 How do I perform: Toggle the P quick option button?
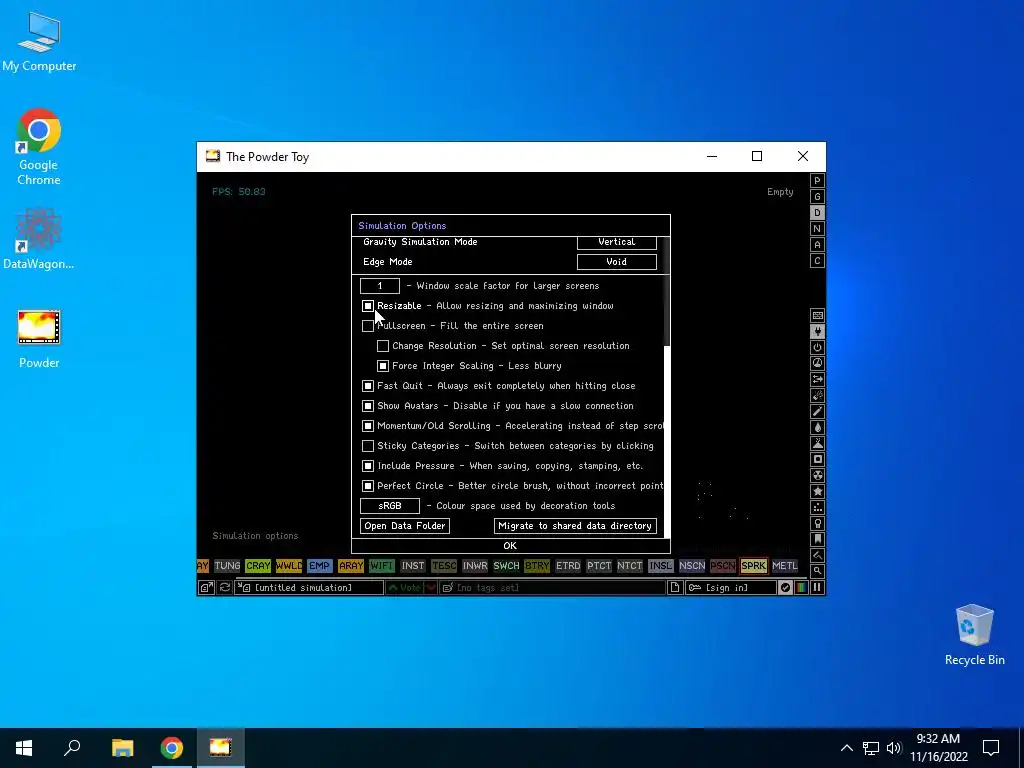click(x=817, y=181)
